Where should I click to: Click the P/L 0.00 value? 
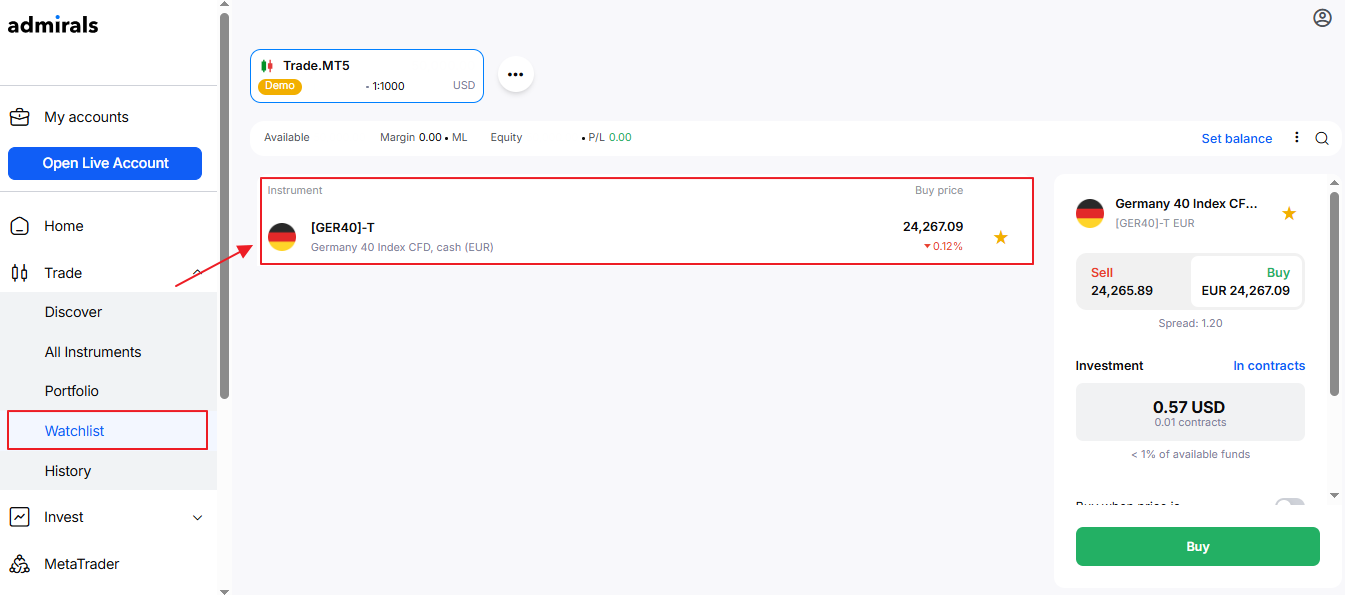point(610,138)
